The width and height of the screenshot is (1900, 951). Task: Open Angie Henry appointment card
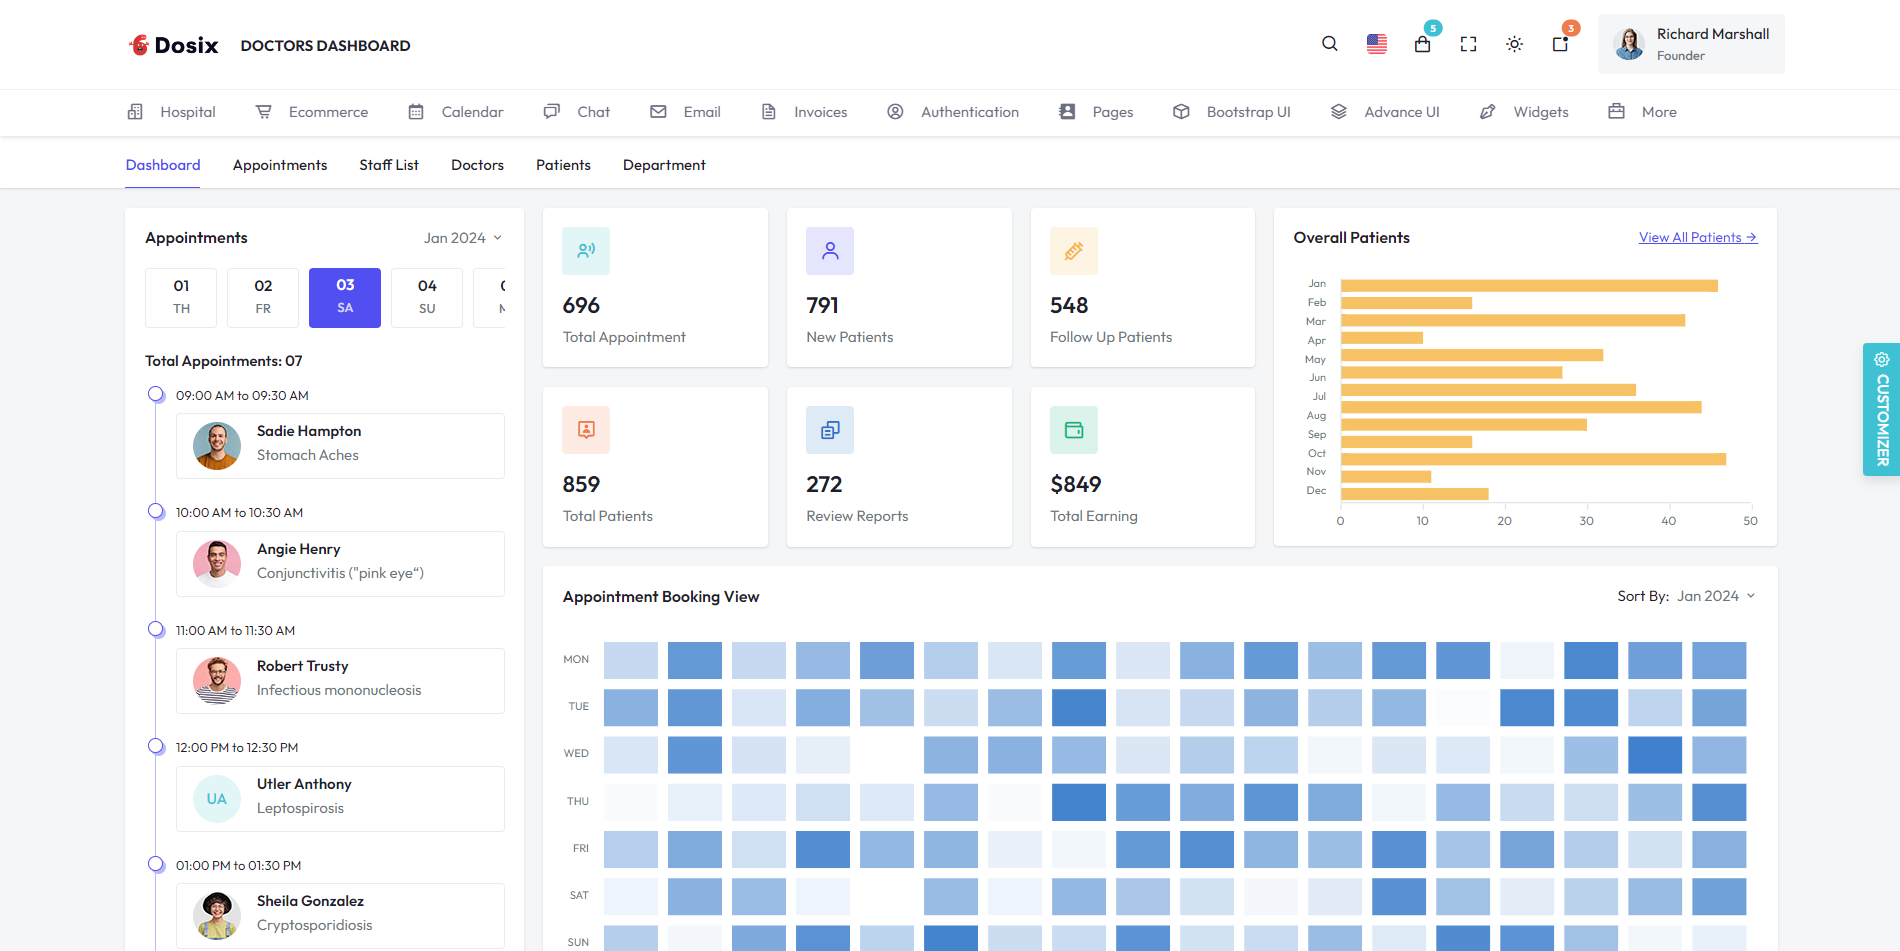pos(340,564)
